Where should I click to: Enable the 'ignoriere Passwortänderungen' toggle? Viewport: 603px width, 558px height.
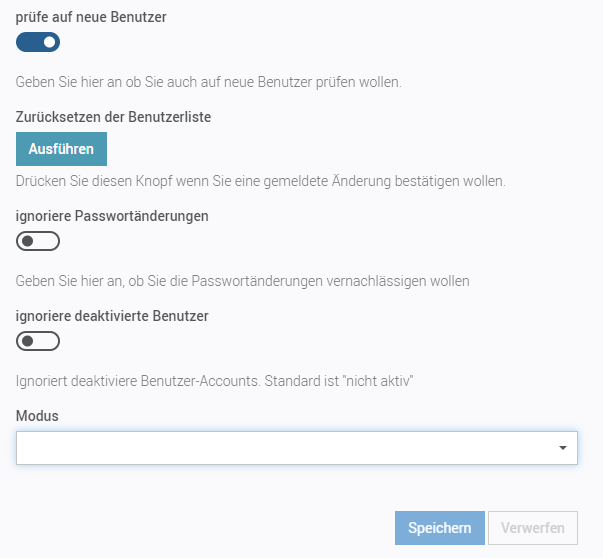pyautogui.click(x=38, y=241)
